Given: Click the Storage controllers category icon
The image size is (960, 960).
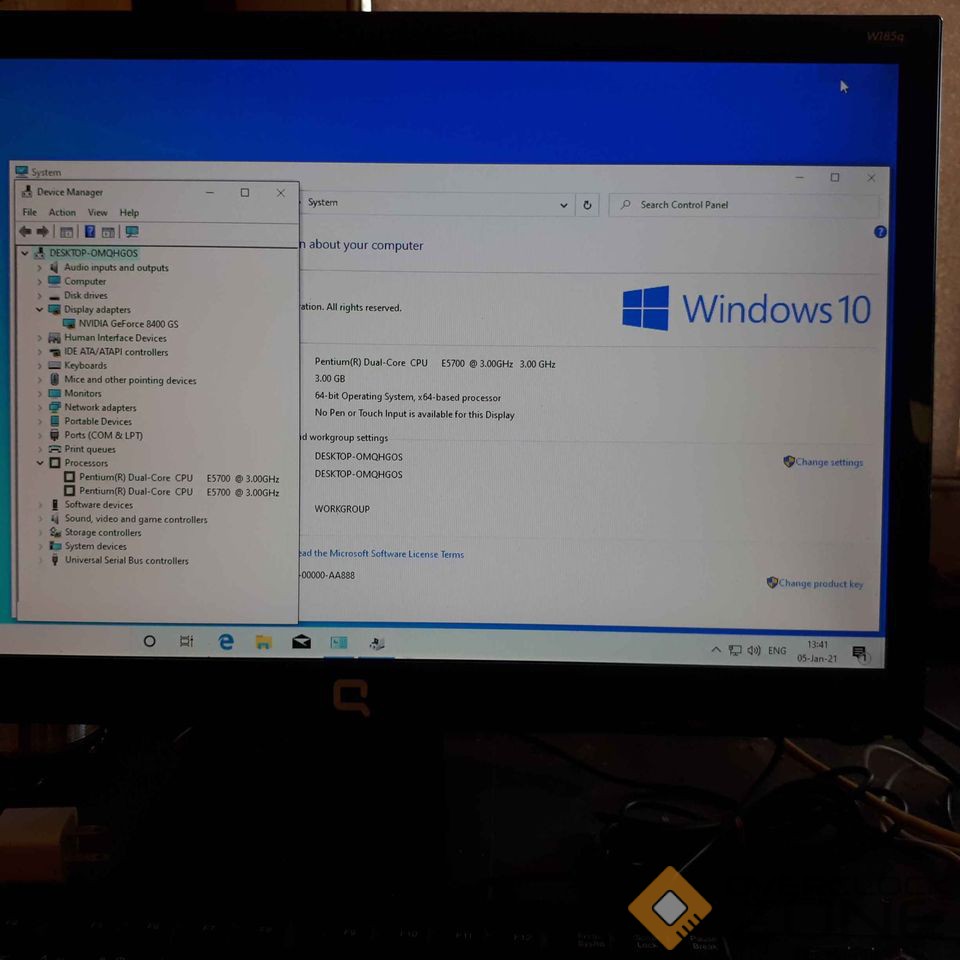Looking at the screenshot, I should pos(55,532).
